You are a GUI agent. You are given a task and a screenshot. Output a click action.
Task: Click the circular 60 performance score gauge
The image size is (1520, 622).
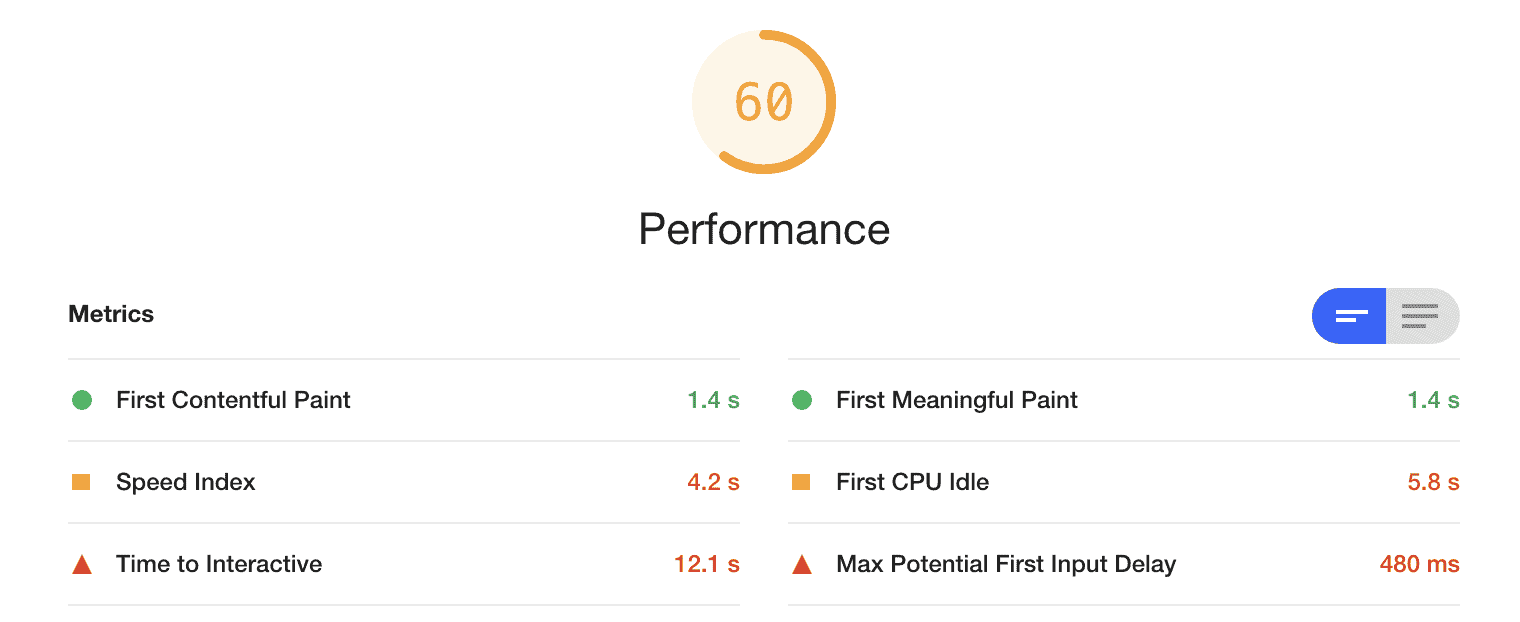tap(764, 101)
